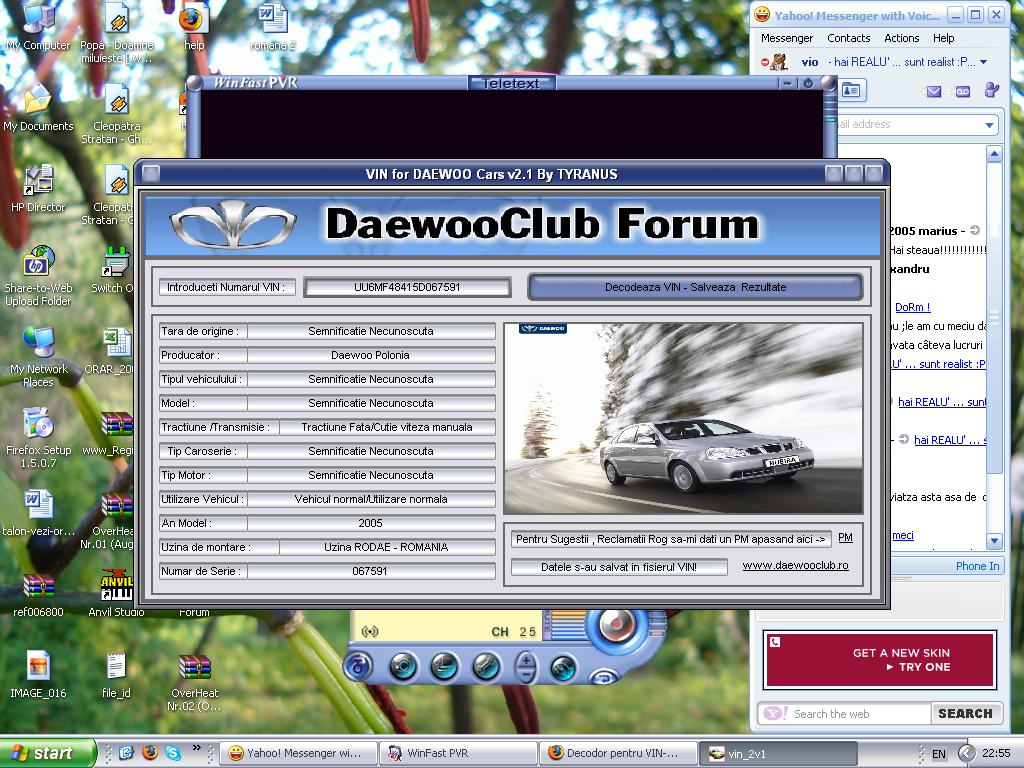Click the power icon on WinFast PVR title bar

pos(808,84)
